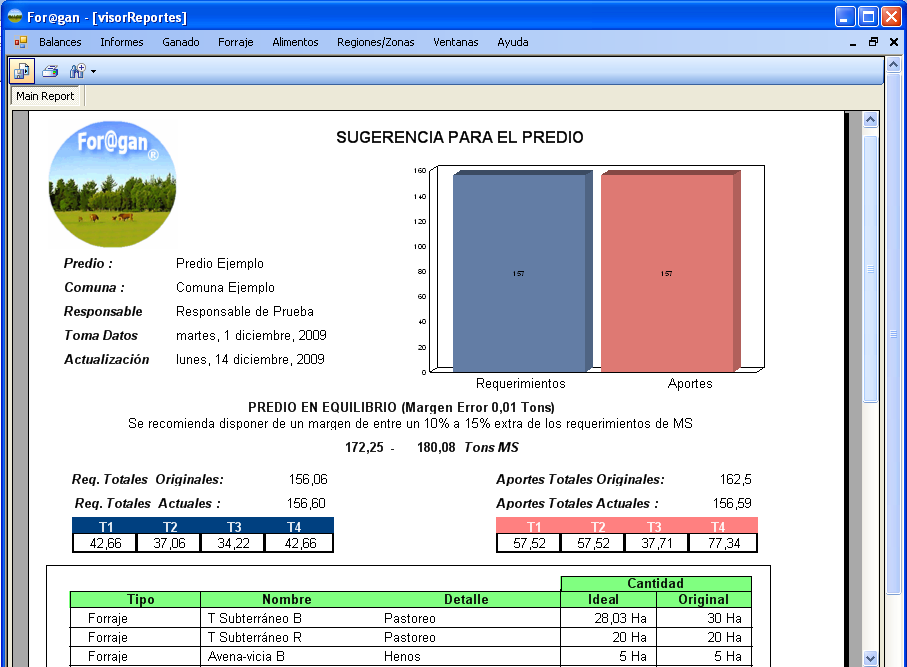
Task: Click the MDI window icon left of Balances
Action: (x=21, y=42)
